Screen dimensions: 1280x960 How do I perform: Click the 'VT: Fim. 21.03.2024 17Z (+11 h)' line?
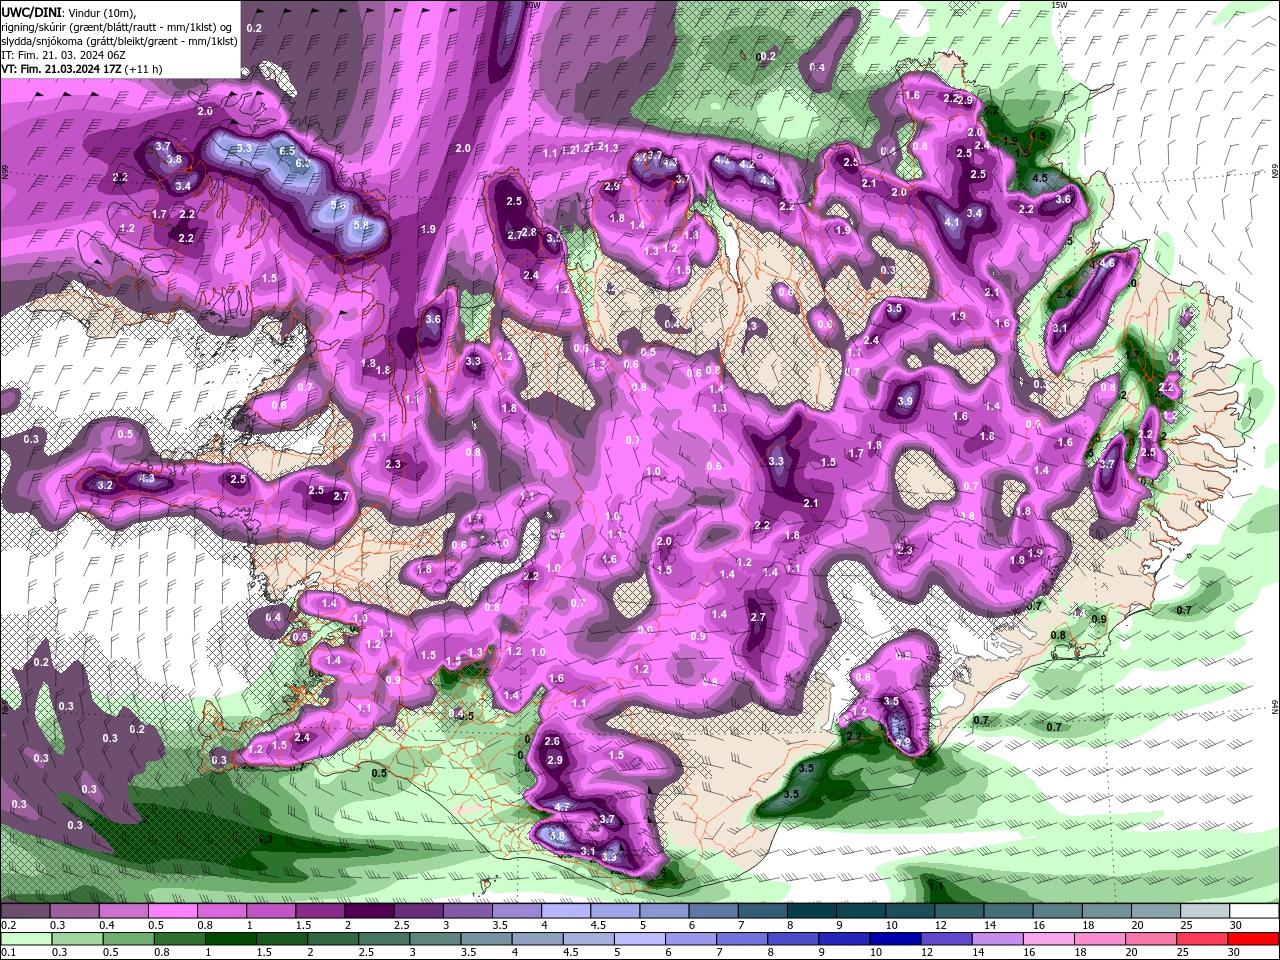click(x=82, y=69)
